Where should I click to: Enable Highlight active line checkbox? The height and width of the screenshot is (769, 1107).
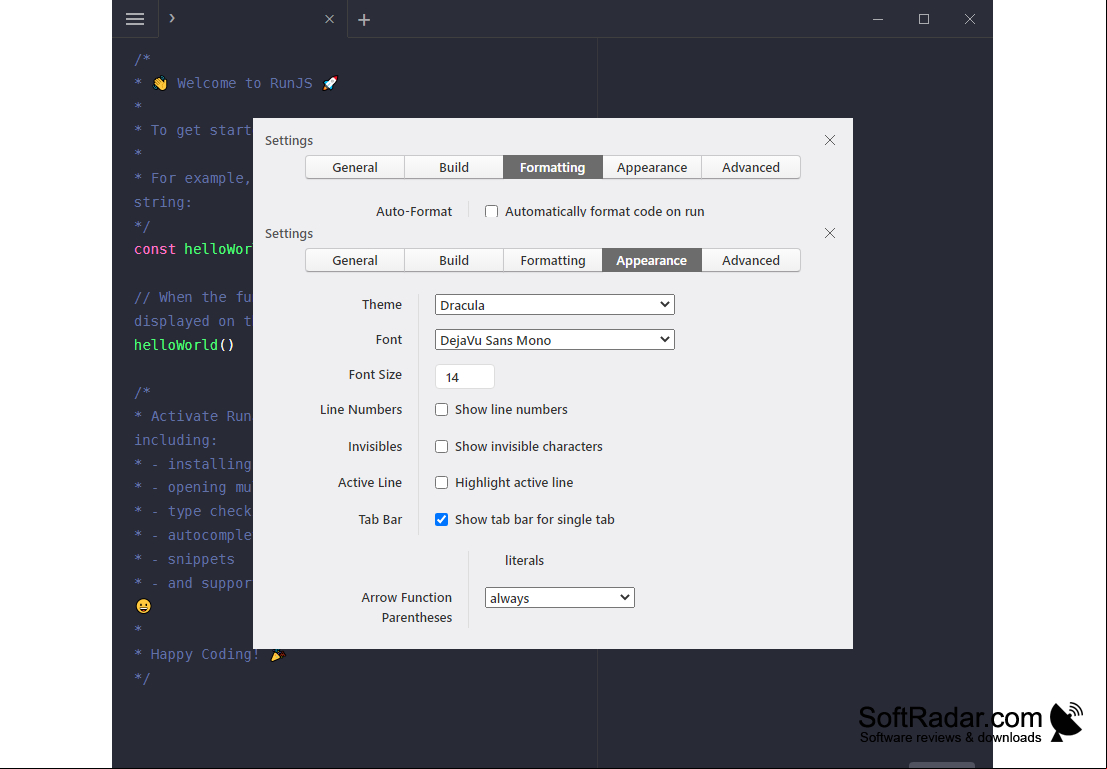pos(441,482)
